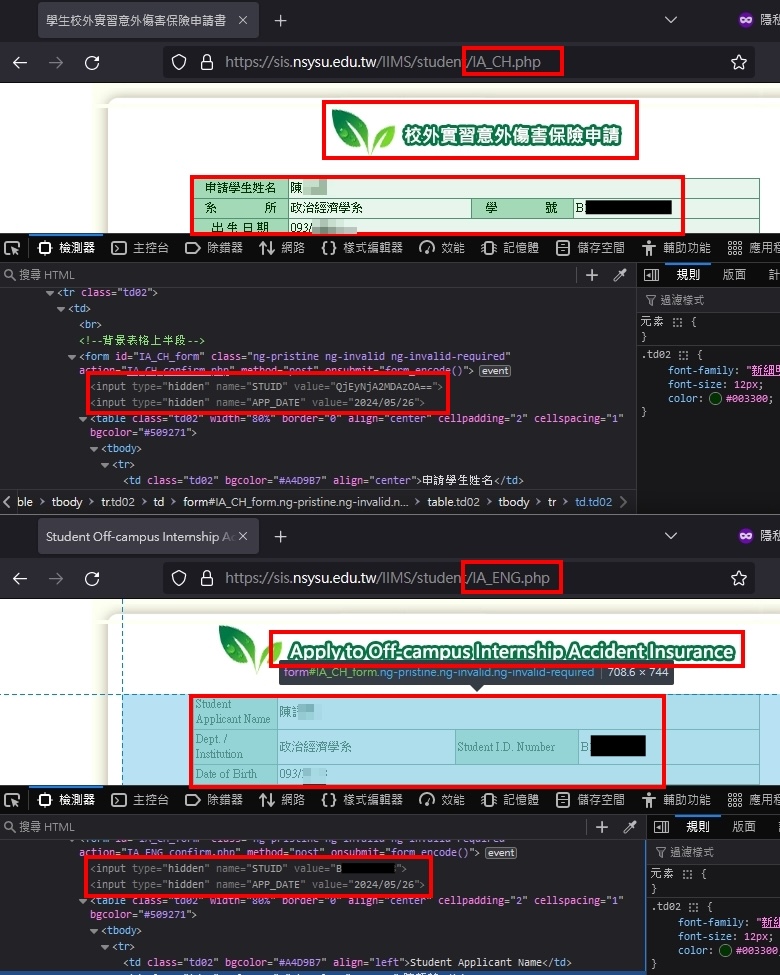Go back in the top IA_CH.php browser window
The image size is (780, 975).
(x=20, y=62)
